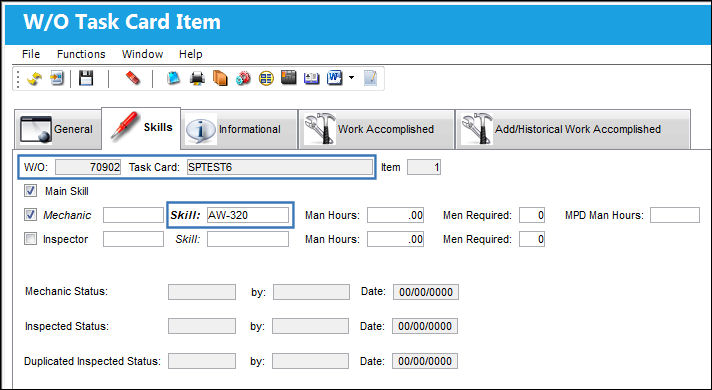The width and height of the screenshot is (712, 390).
Task: Click the Mechanic Status field
Action: [202, 292]
